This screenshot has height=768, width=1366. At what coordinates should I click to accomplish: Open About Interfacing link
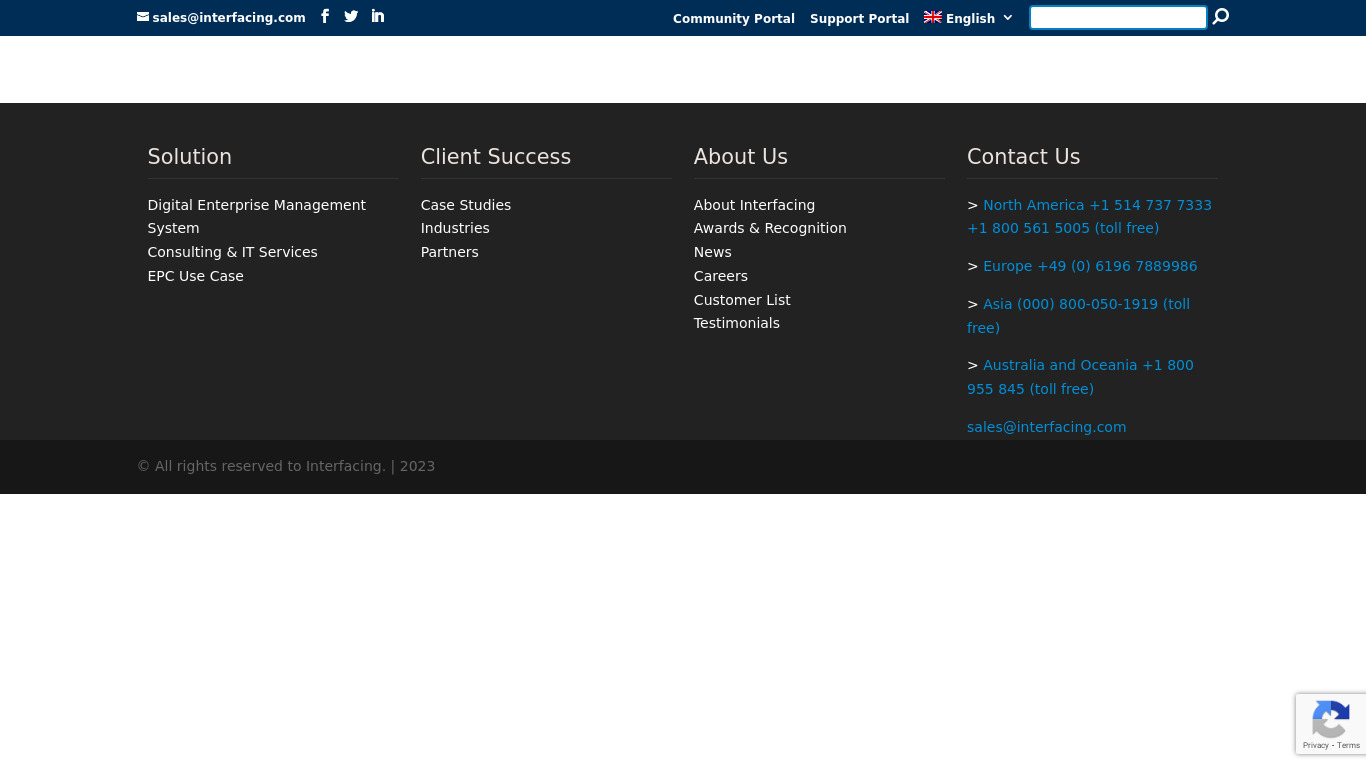tap(754, 205)
